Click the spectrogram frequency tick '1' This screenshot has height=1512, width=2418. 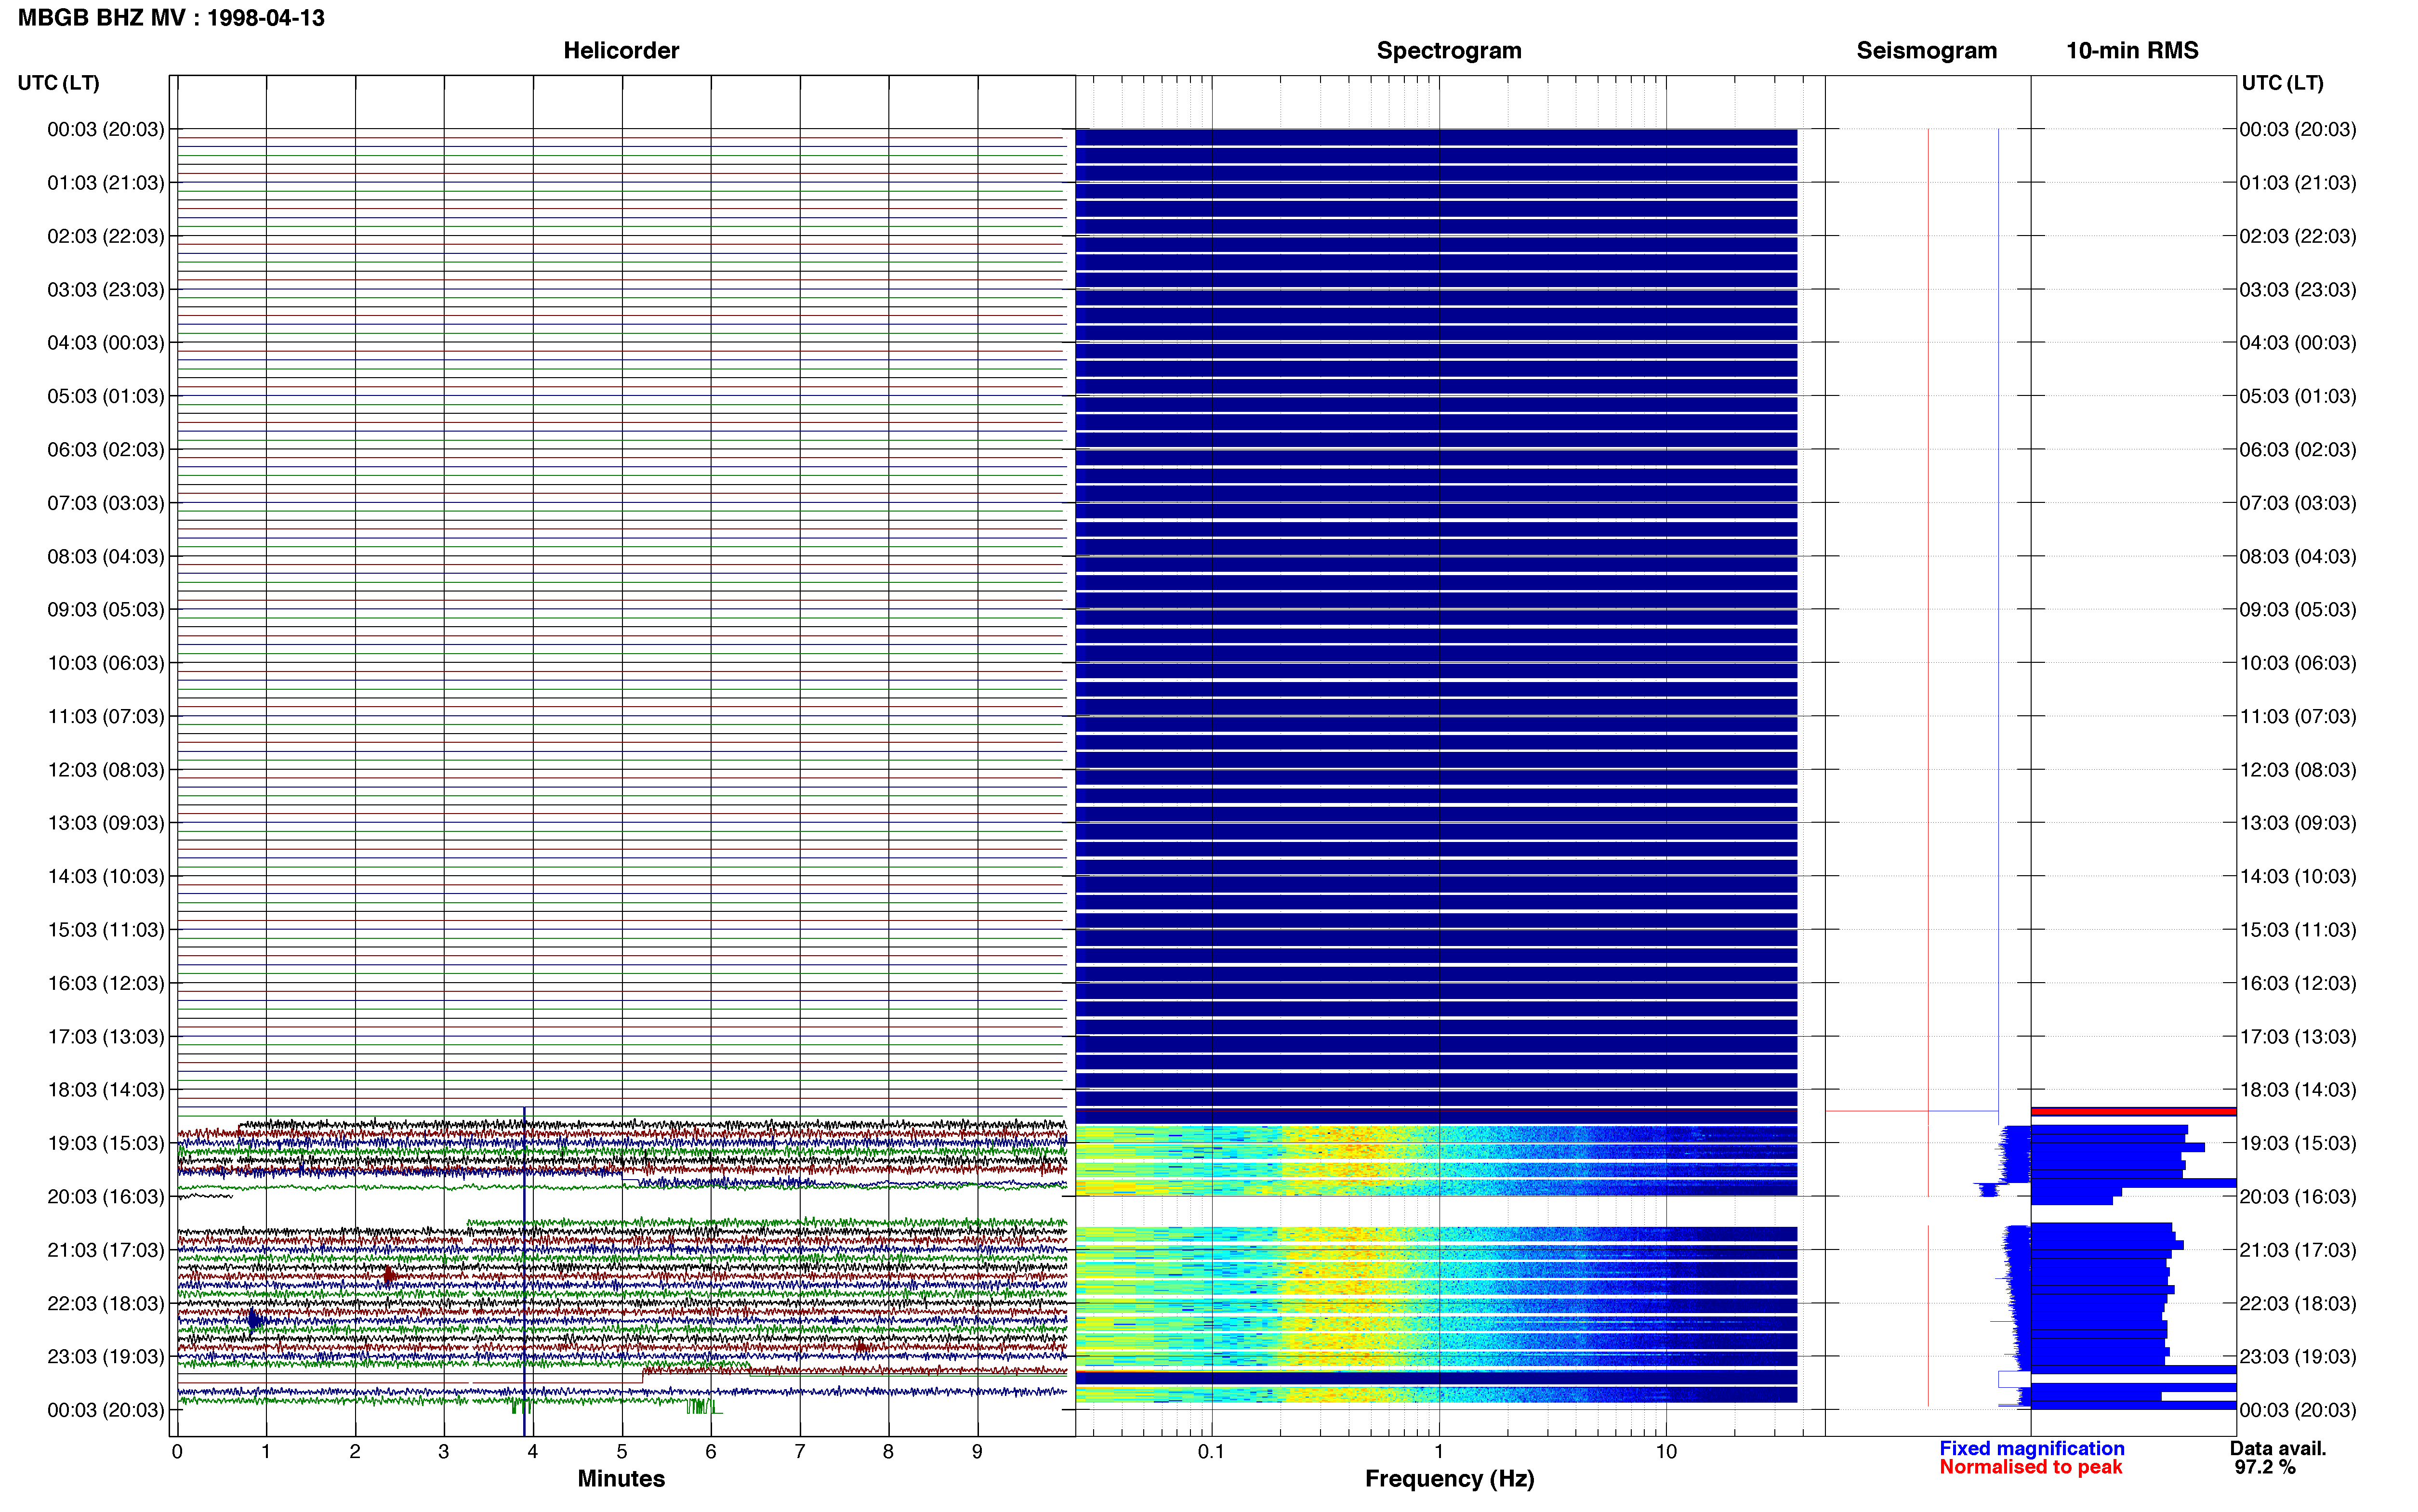pyautogui.click(x=1439, y=1451)
